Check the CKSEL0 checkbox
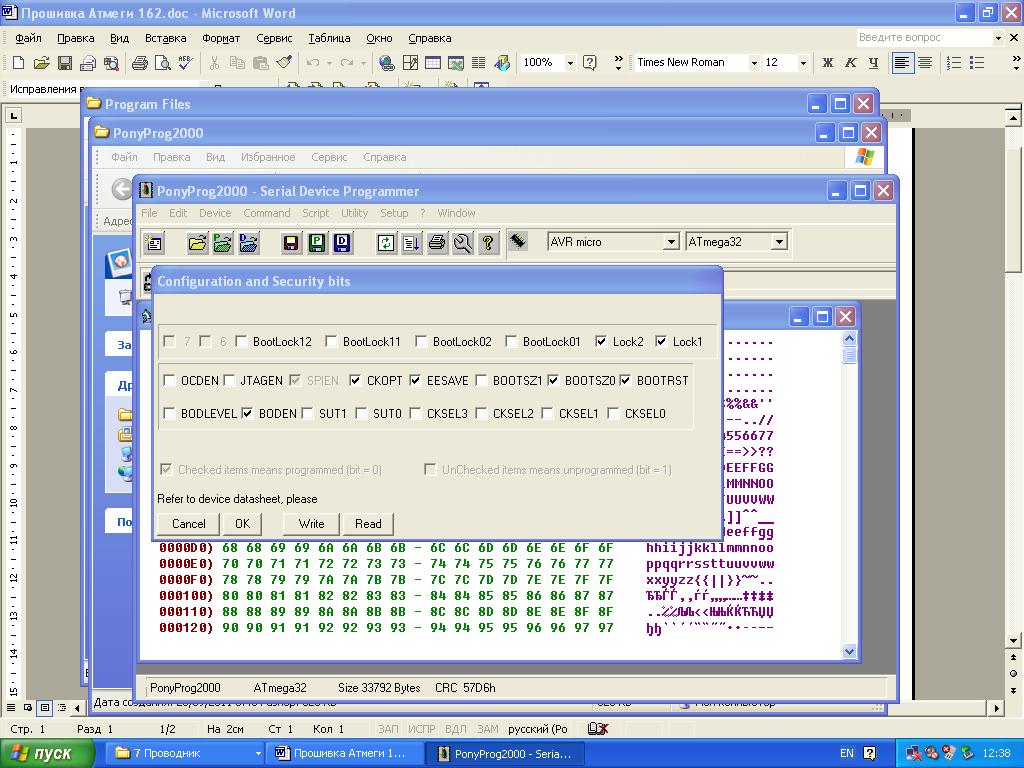1024x768 pixels. [x=613, y=413]
